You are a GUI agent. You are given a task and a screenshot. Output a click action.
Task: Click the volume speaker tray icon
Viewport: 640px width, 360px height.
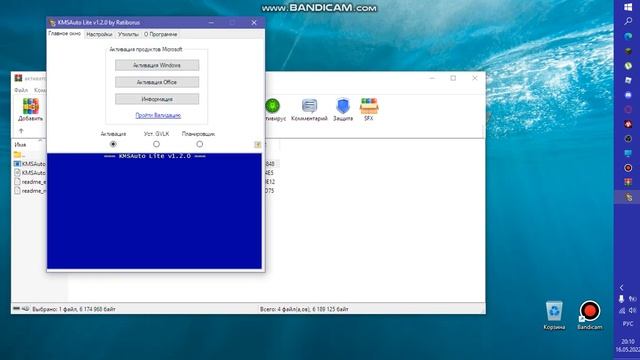click(x=632, y=311)
